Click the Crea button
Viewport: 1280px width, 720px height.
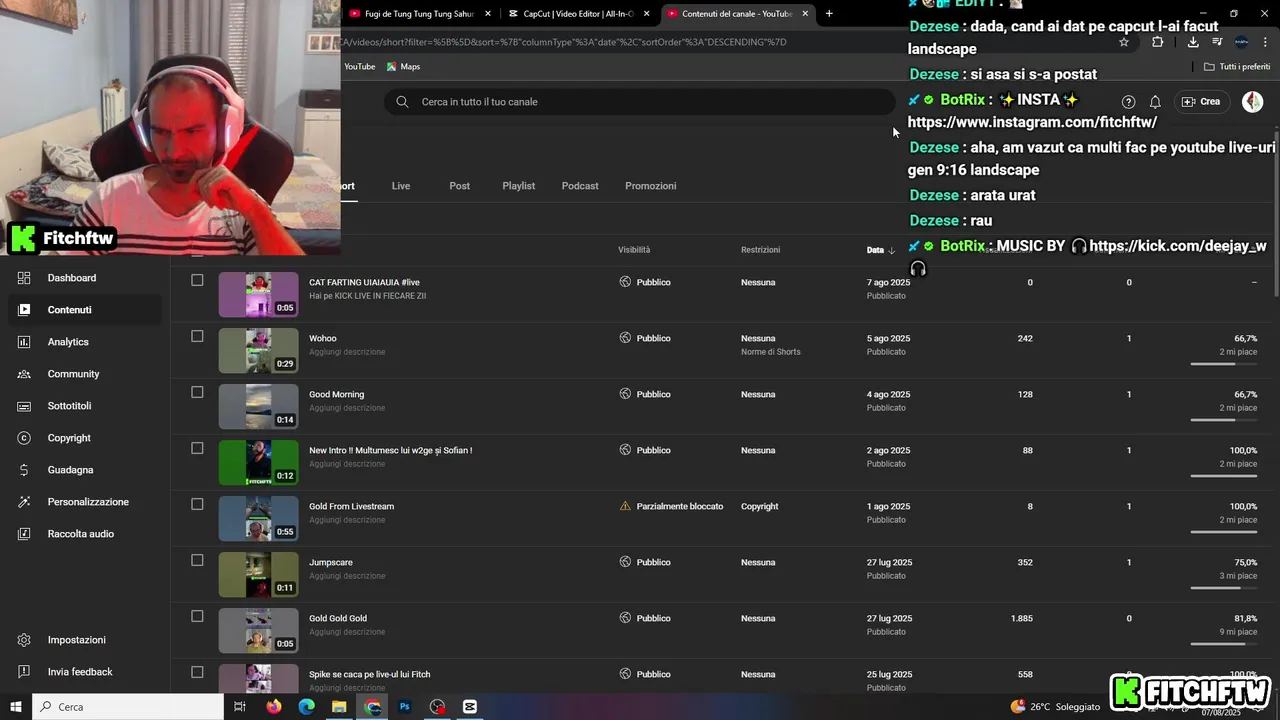(x=1201, y=102)
